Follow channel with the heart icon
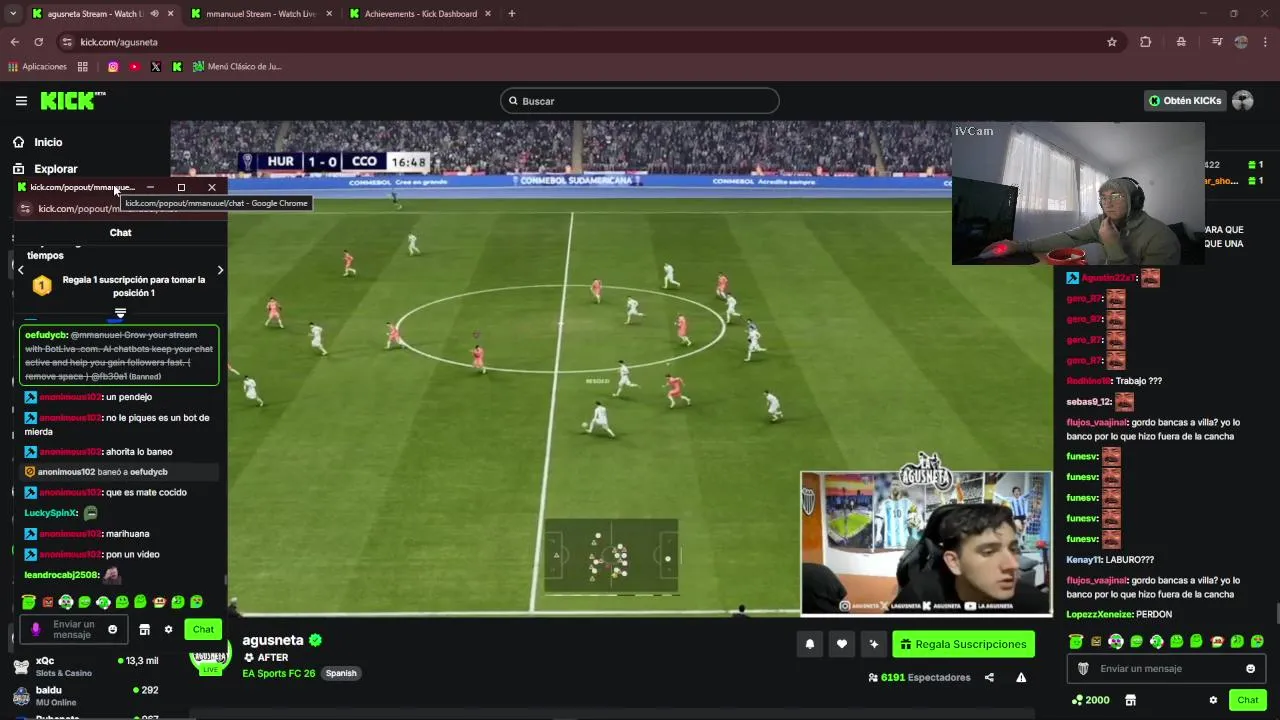 tap(842, 644)
